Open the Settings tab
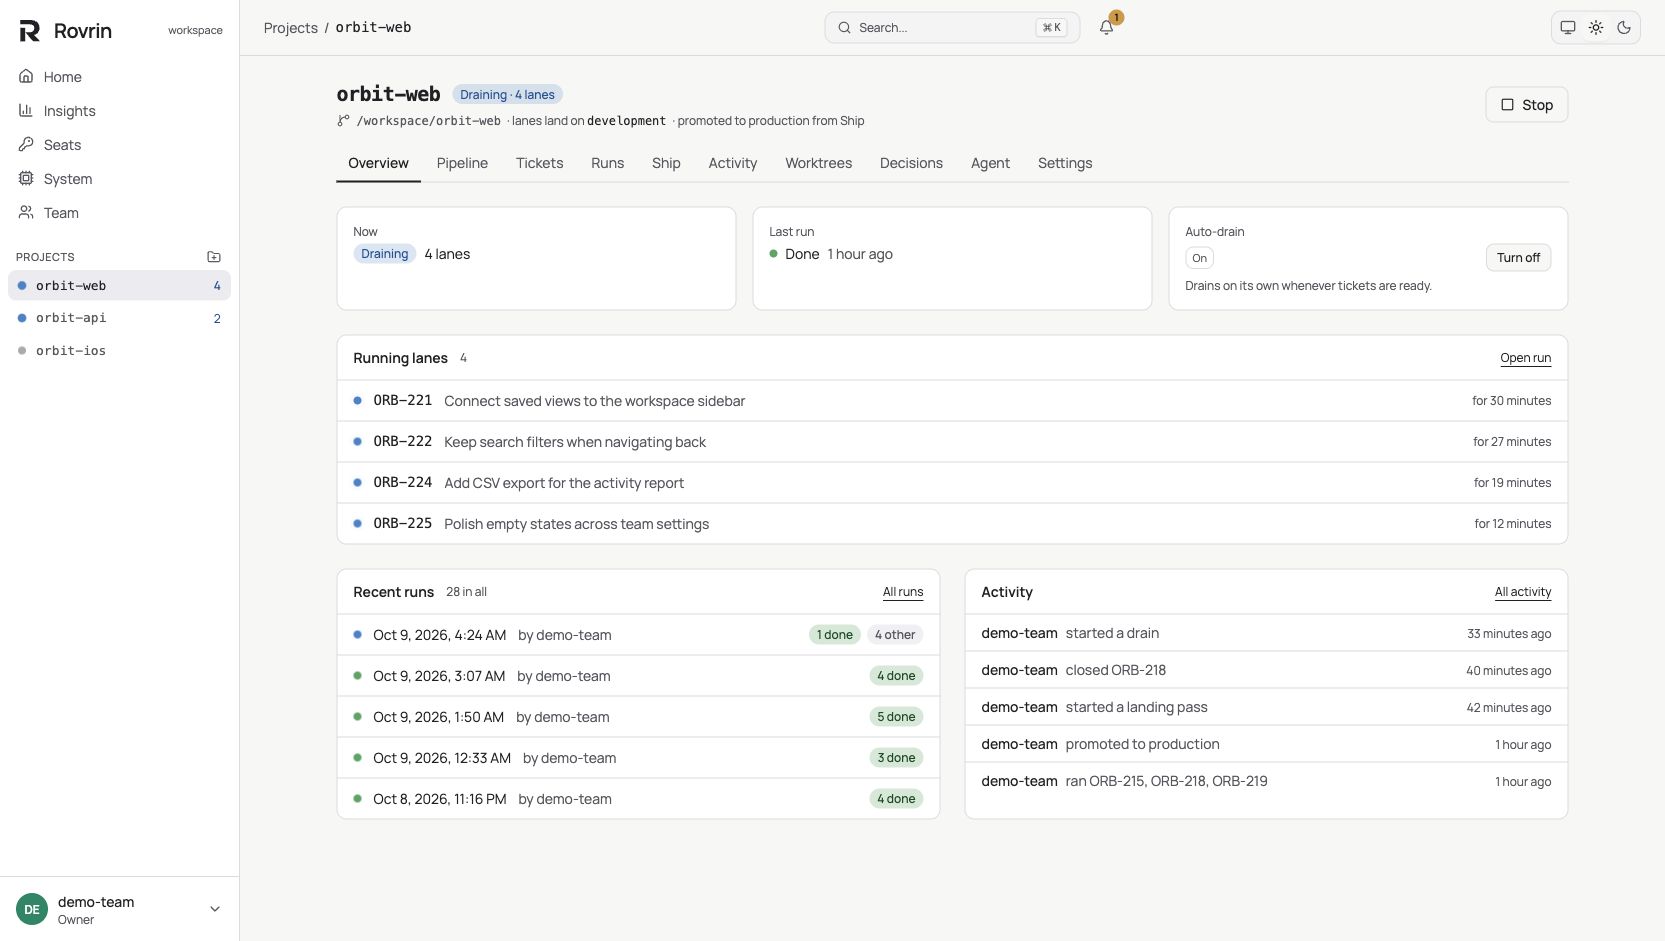The width and height of the screenshot is (1665, 941). (x=1065, y=163)
